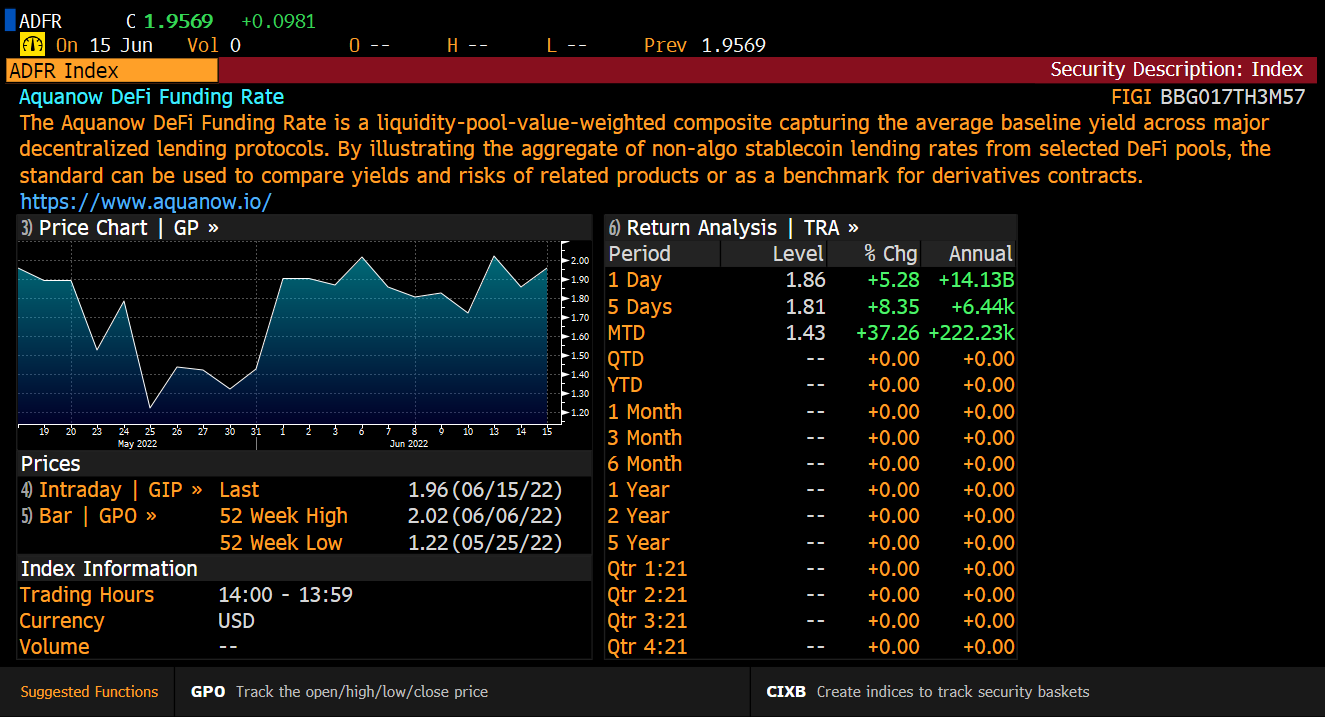The image size is (1325, 717).
Task: Open Price Chart GP panel link
Action: coord(128,227)
